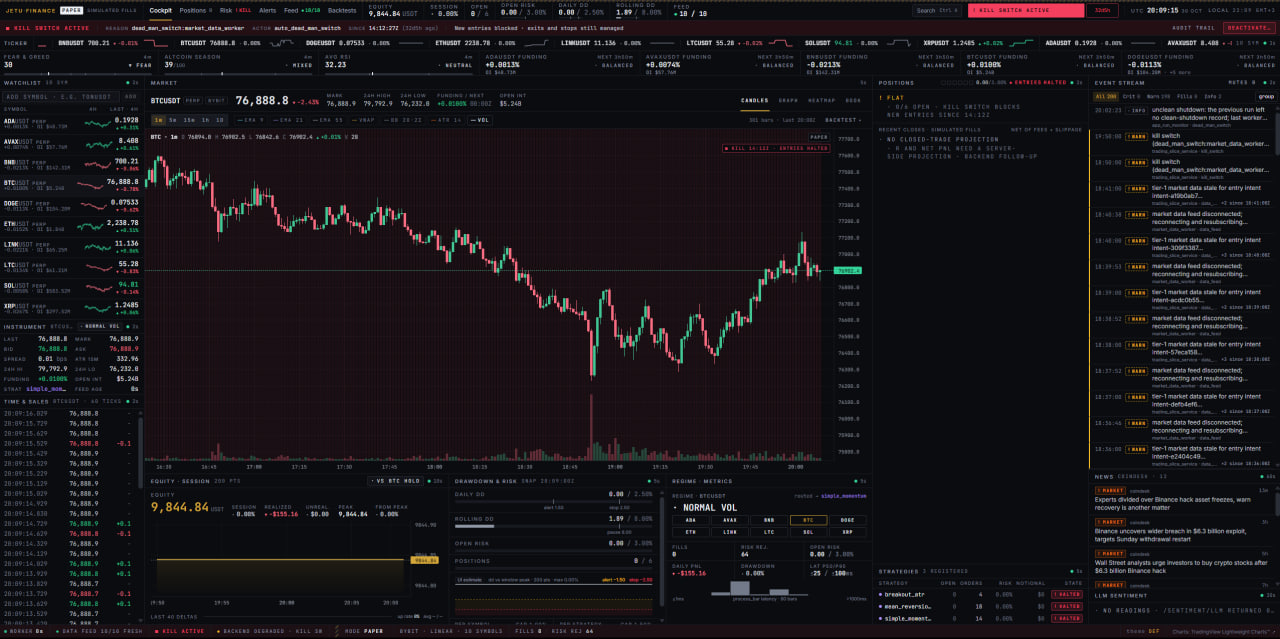This screenshot has width=1280, height=639.
Task: Select the 15m chart timeframe
Action: (x=190, y=119)
